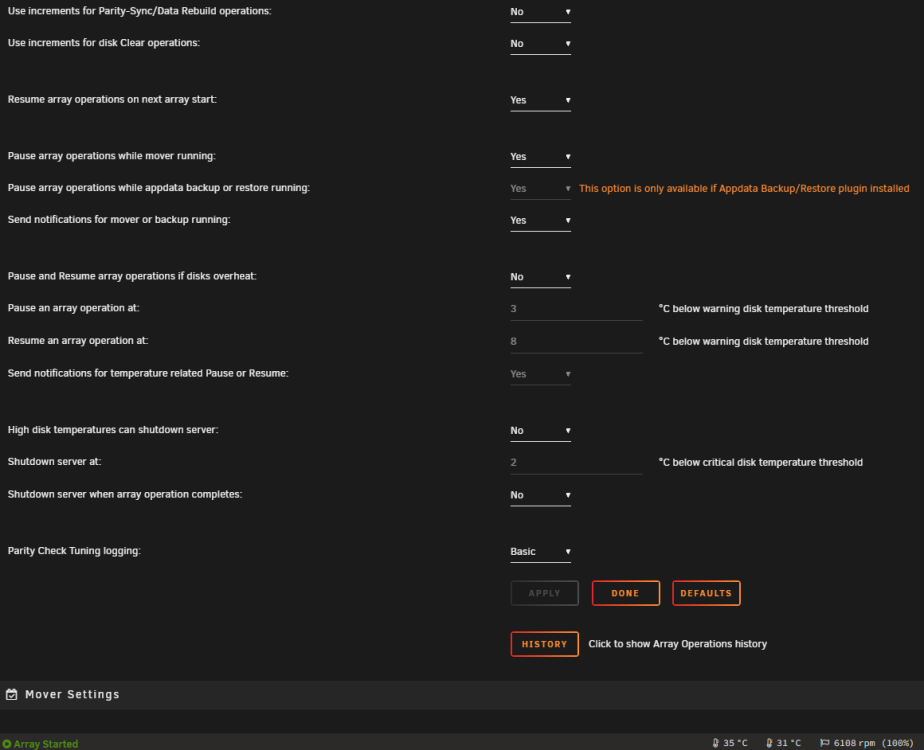Click the thermometer icon beside 35 °C

715,744
